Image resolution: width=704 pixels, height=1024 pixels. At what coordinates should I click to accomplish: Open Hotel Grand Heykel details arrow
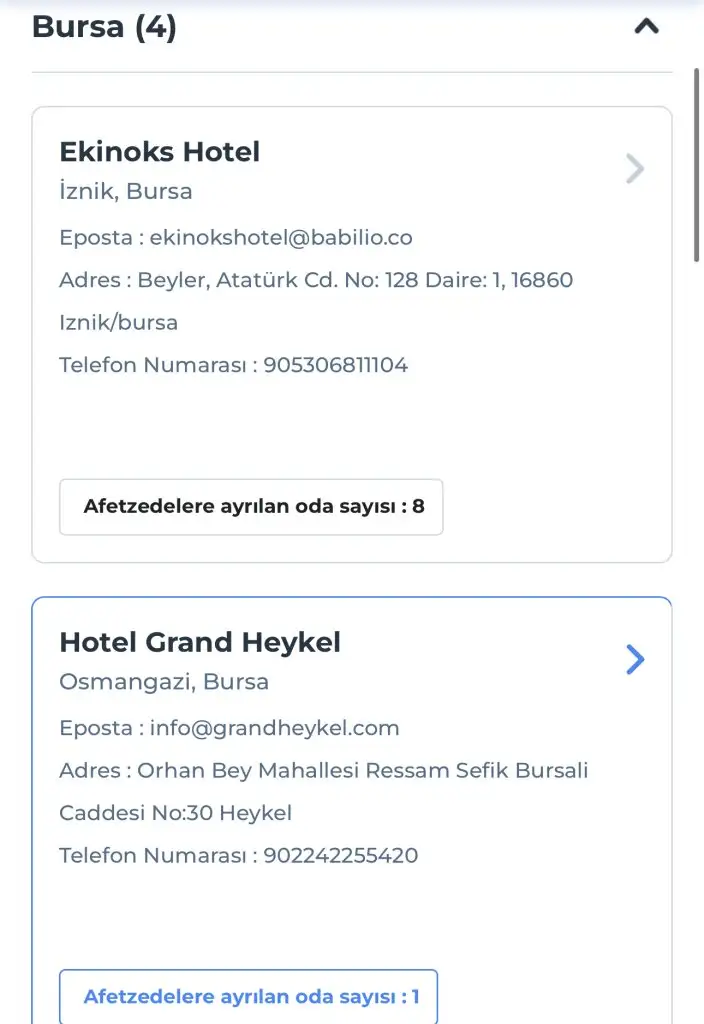[634, 659]
